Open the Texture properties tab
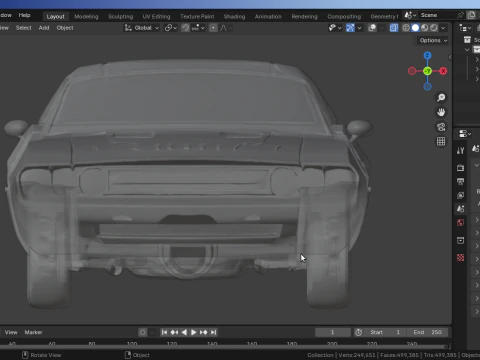 point(461,258)
